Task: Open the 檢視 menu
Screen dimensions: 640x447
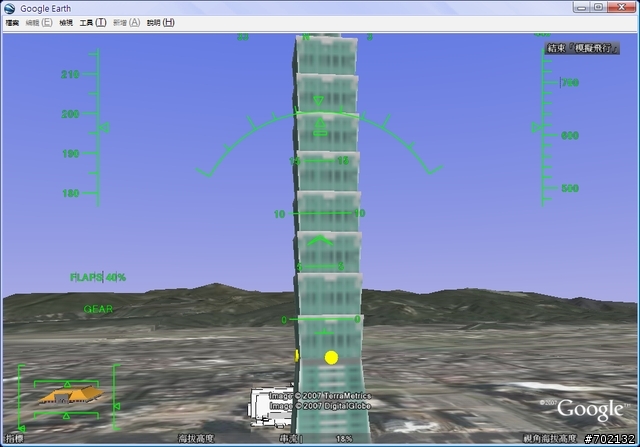Action: pyautogui.click(x=66, y=23)
